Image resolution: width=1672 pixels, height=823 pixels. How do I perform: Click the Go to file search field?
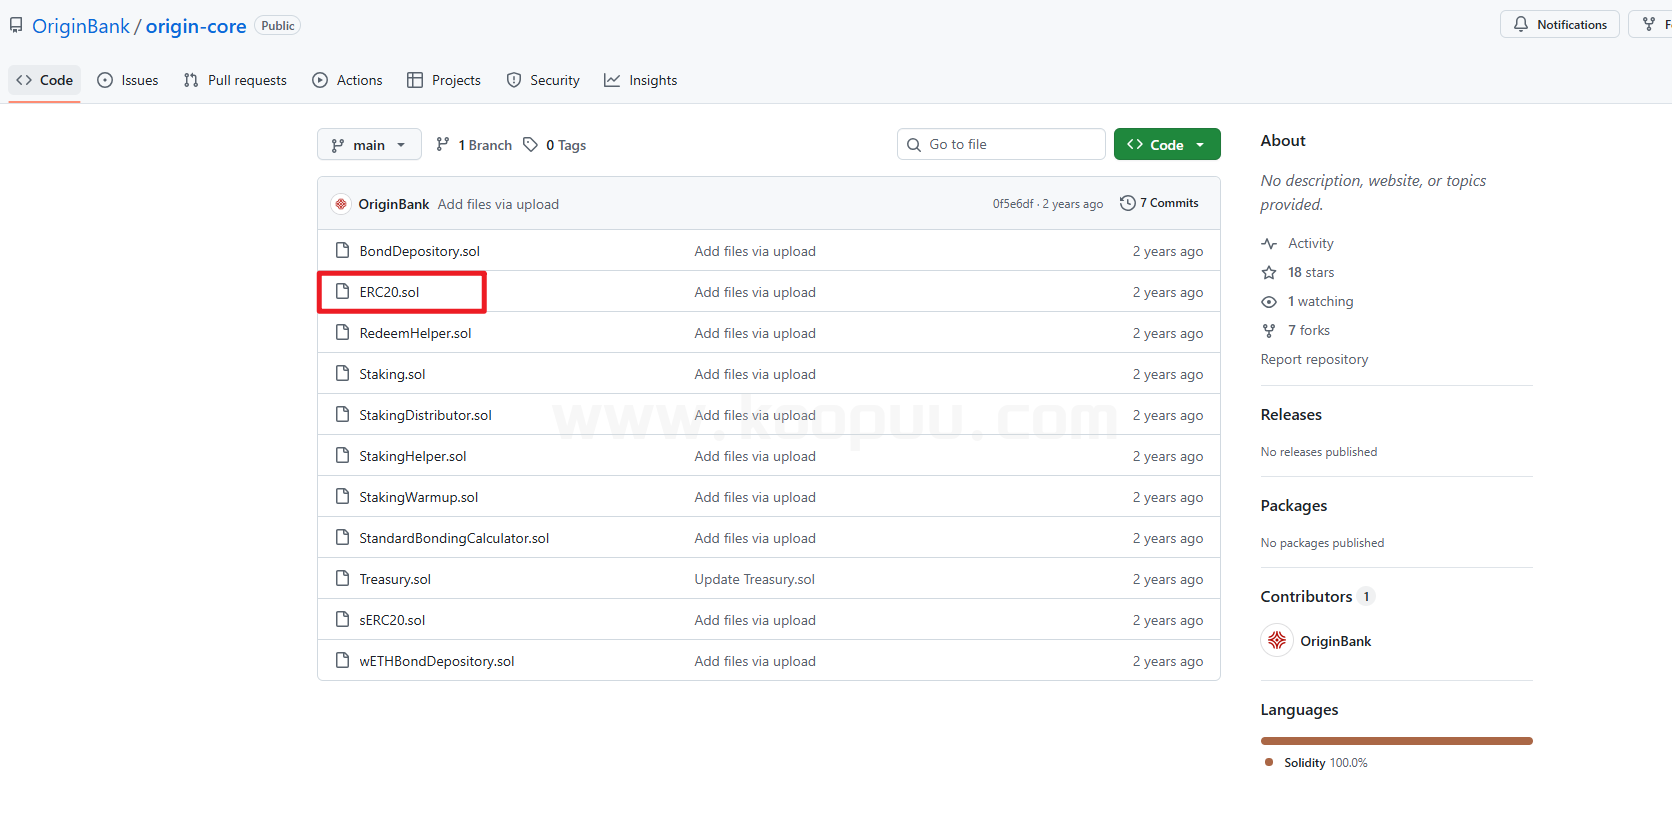(x=1001, y=144)
